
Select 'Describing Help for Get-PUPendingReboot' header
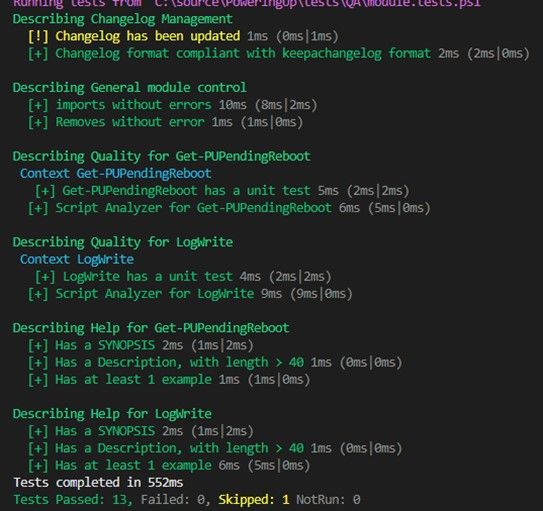(x=151, y=328)
